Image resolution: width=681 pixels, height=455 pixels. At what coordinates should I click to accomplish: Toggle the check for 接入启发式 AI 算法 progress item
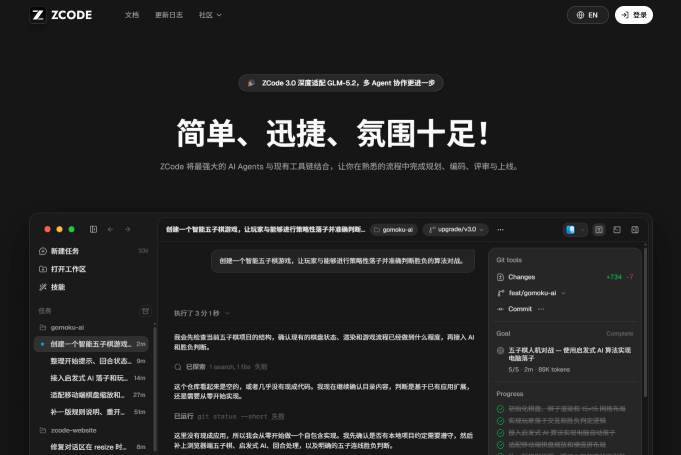500,433
